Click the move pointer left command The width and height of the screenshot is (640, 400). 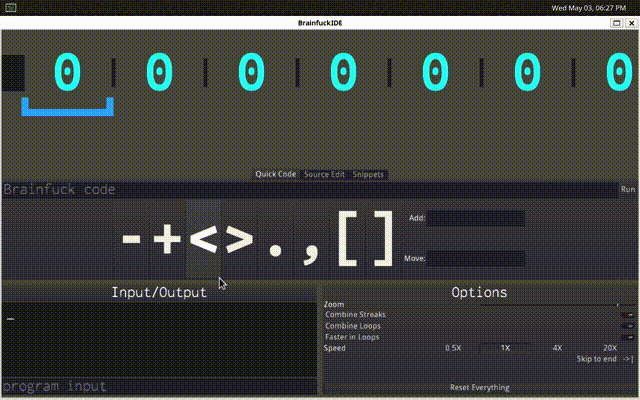pyautogui.click(x=203, y=239)
